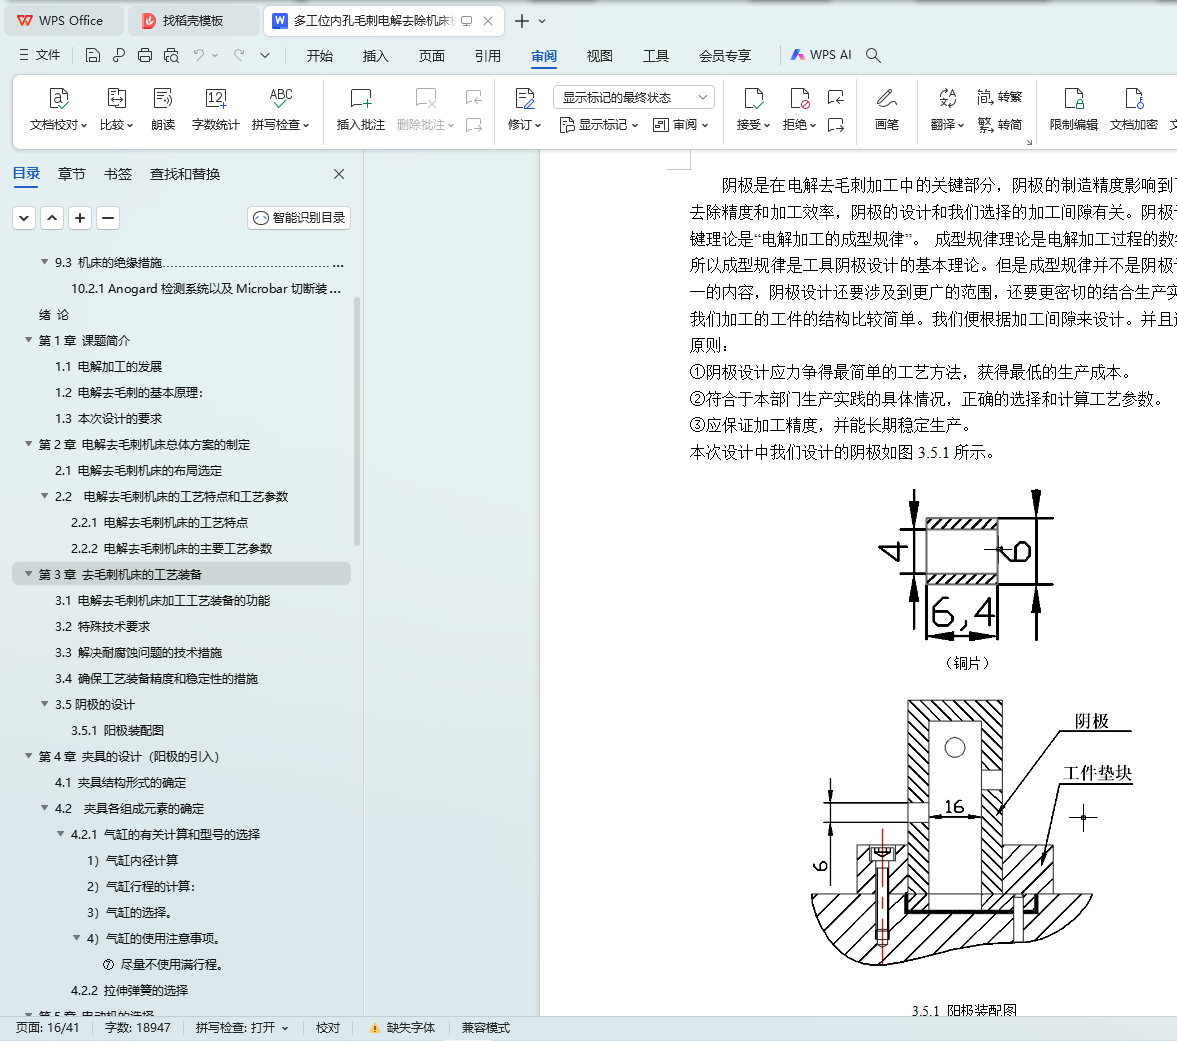Screen dimensions: 1177x1041
Task: Click the expand-all down arrow in outline
Action: click(x=24, y=218)
